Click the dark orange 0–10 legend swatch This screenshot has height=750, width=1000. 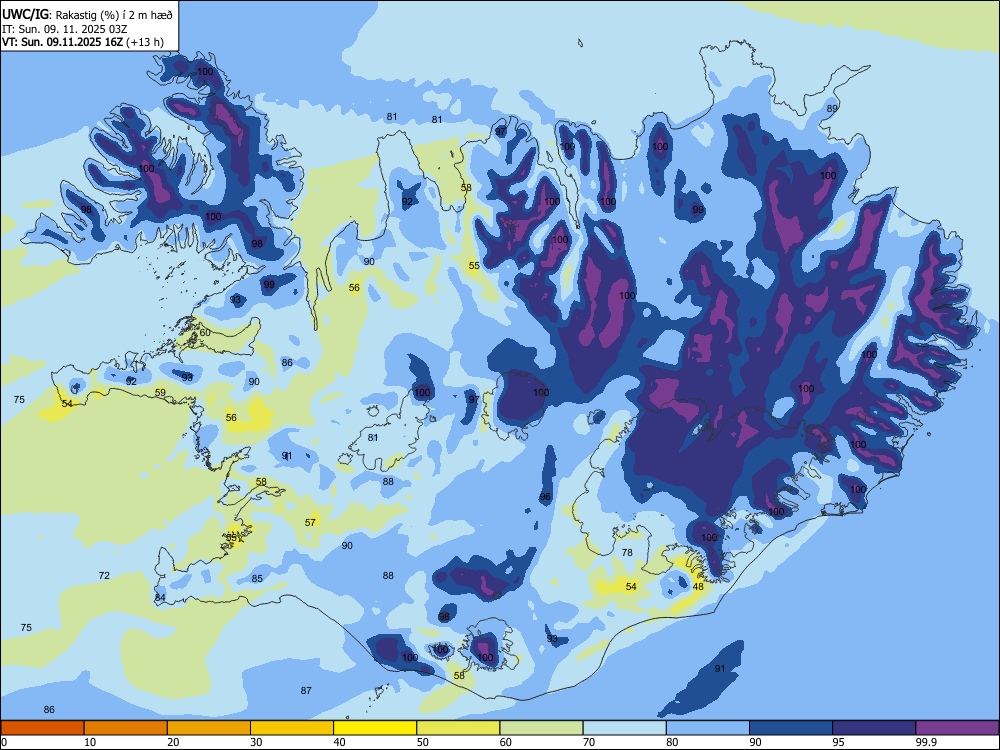pyautogui.click(x=42, y=728)
